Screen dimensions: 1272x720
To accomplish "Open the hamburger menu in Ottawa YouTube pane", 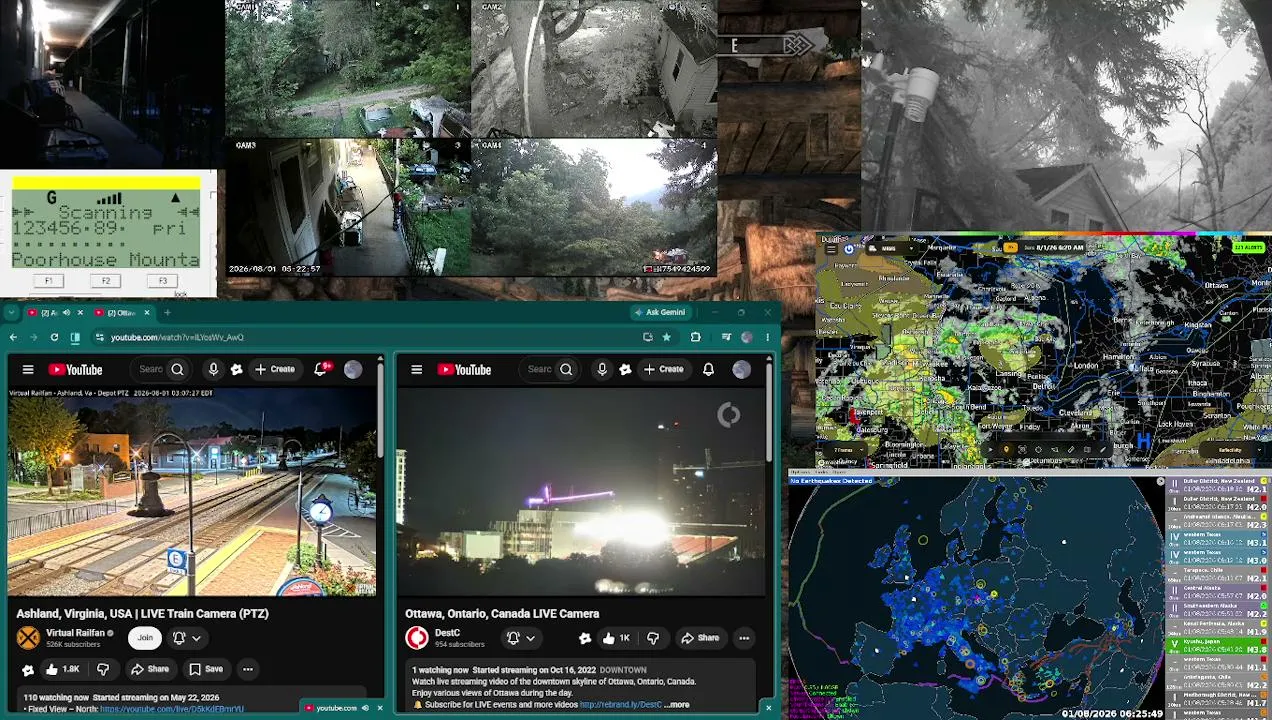I will click(x=416, y=370).
